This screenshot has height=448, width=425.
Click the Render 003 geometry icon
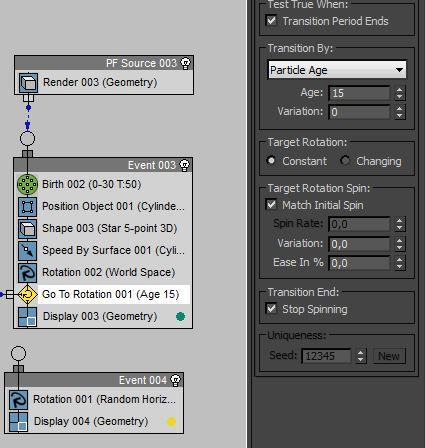28,83
